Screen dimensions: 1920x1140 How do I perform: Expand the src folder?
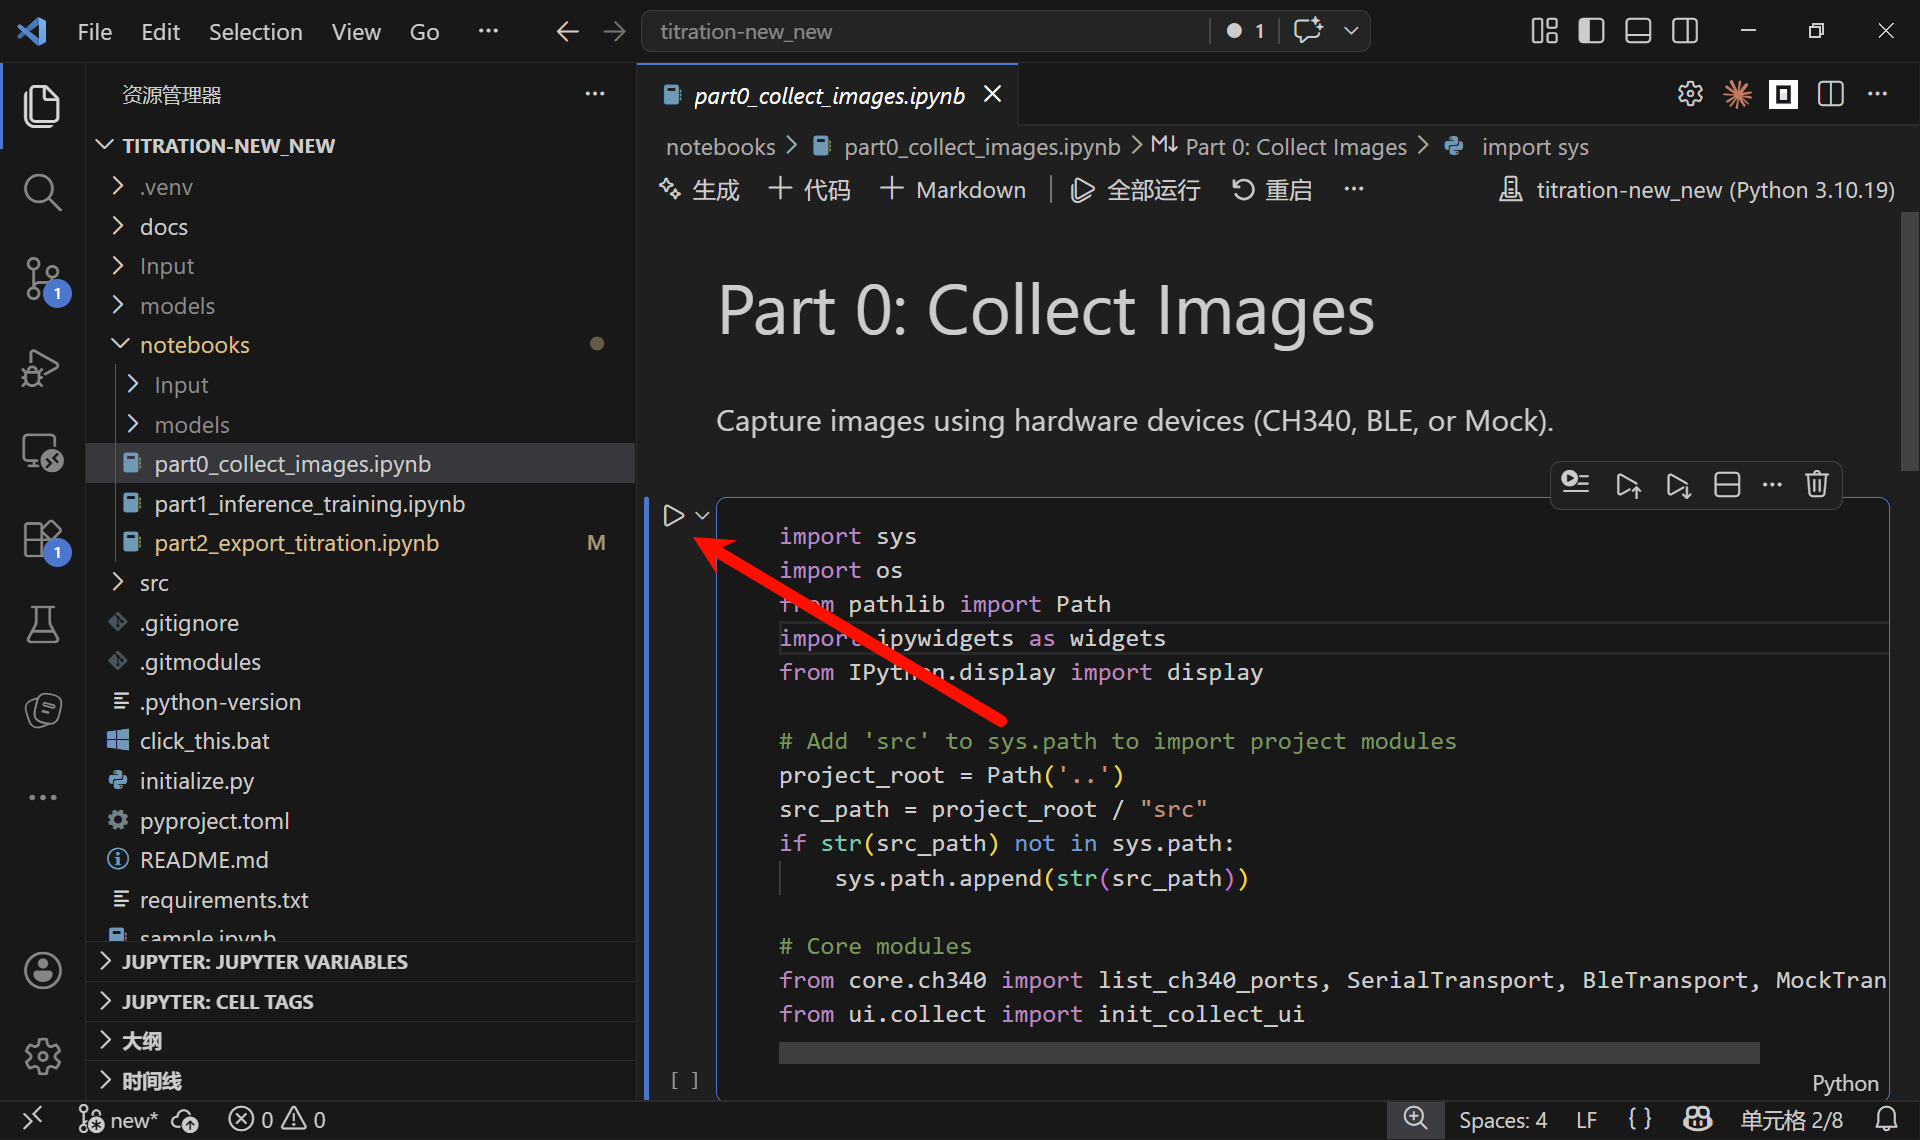[x=360, y=583]
